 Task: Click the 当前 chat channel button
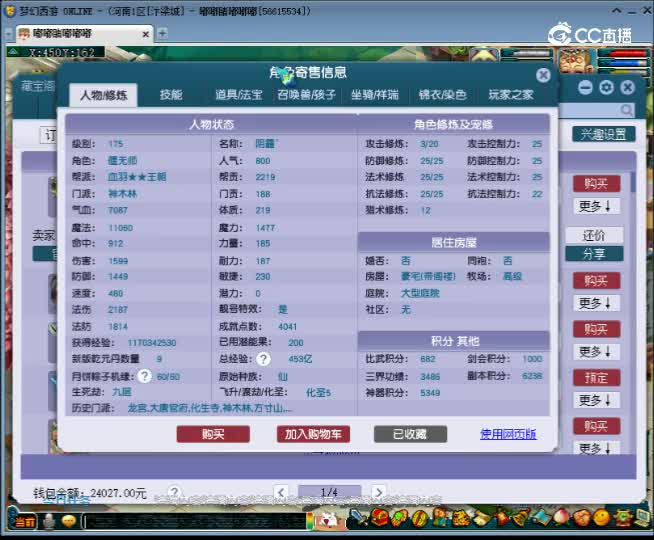pyautogui.click(x=25, y=522)
